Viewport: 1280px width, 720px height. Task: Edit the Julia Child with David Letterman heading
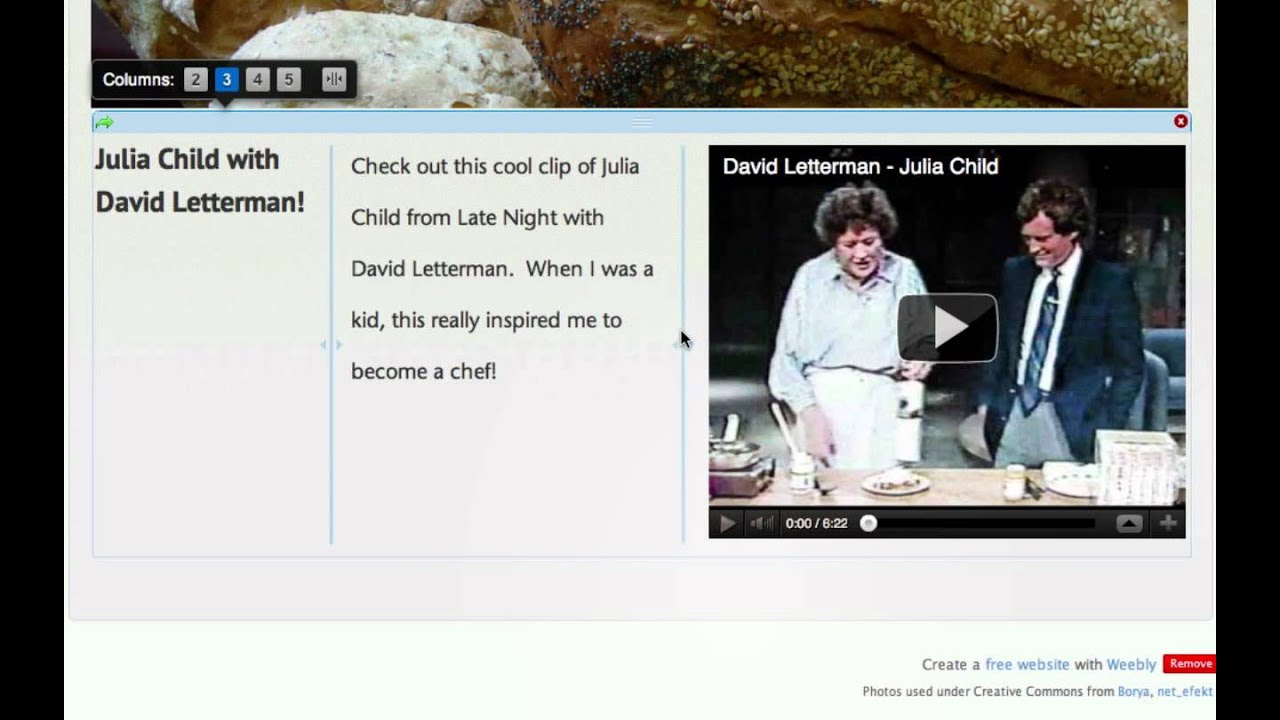tap(200, 180)
